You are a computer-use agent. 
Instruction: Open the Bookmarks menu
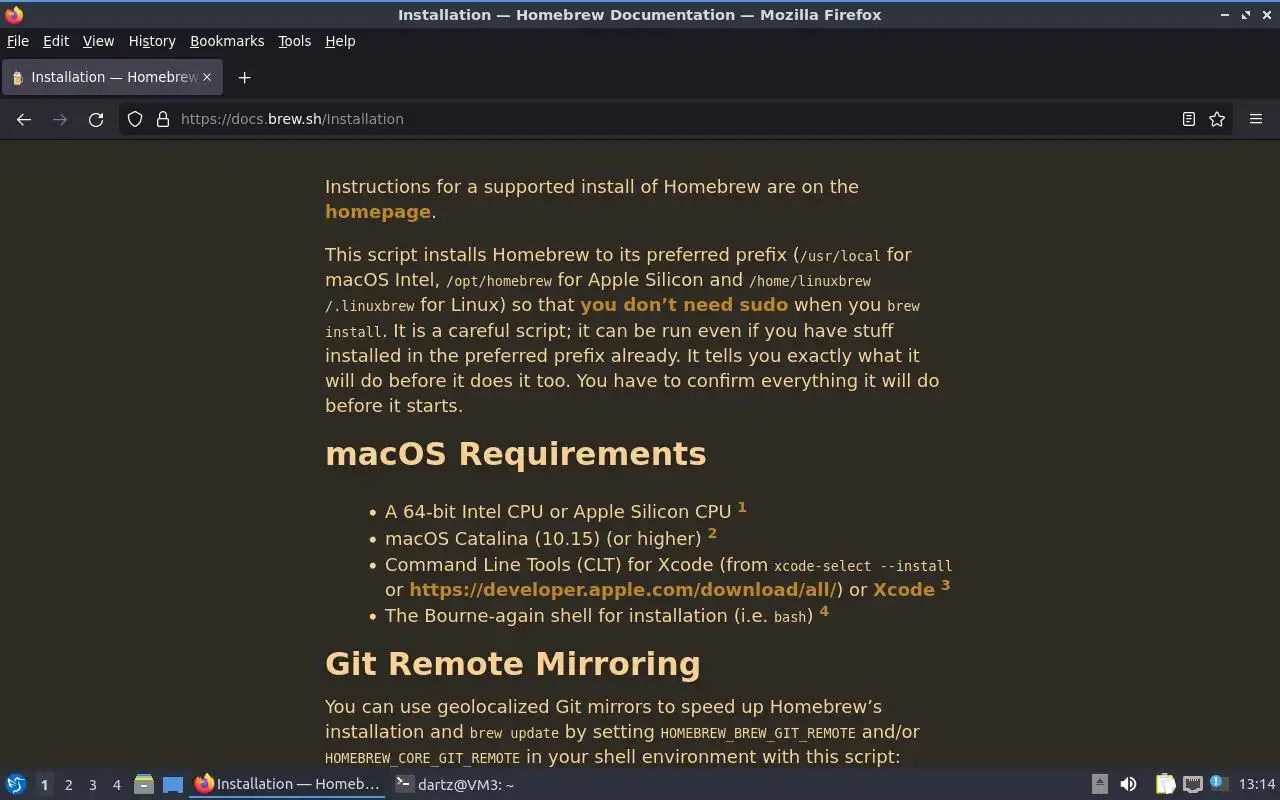pos(227,41)
